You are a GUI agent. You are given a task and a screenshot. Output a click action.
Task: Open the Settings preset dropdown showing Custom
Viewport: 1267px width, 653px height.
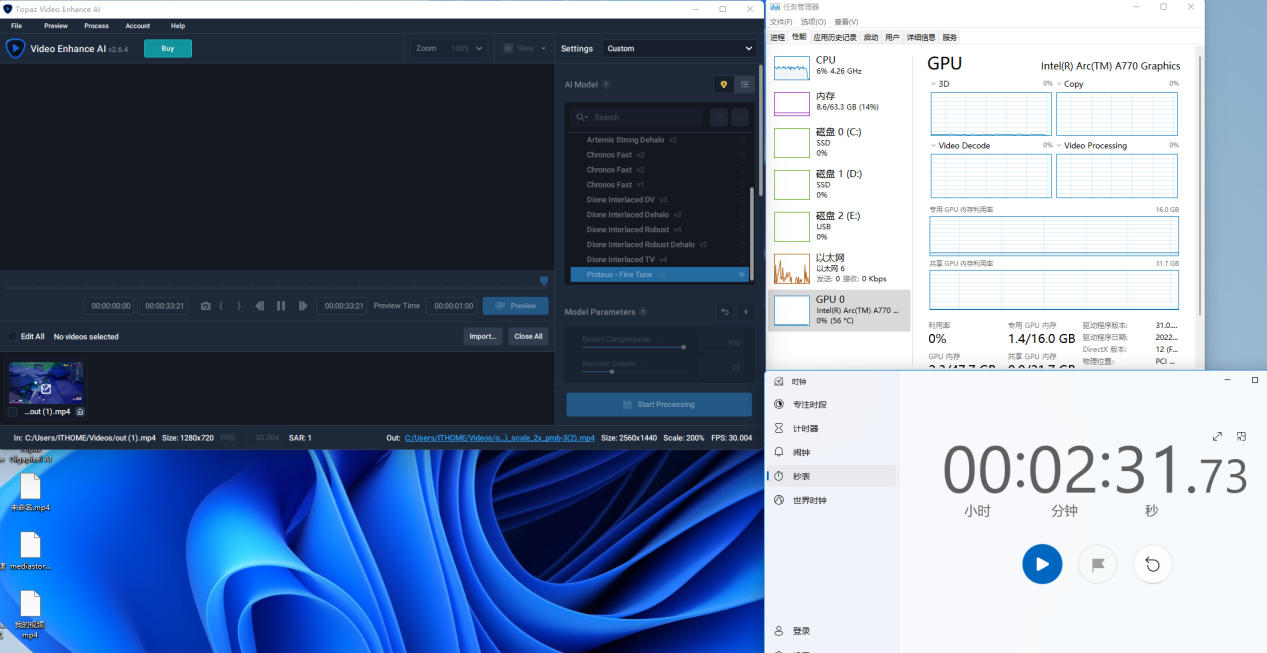point(679,48)
